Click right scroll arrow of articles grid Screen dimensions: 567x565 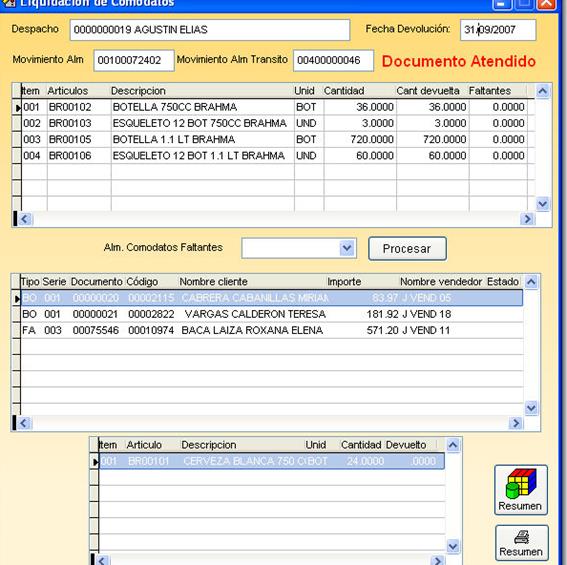[527, 219]
